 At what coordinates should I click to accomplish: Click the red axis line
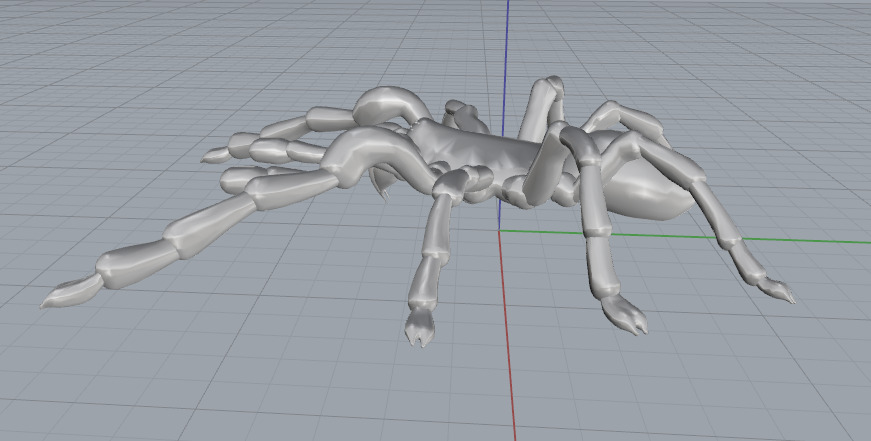tap(508, 335)
